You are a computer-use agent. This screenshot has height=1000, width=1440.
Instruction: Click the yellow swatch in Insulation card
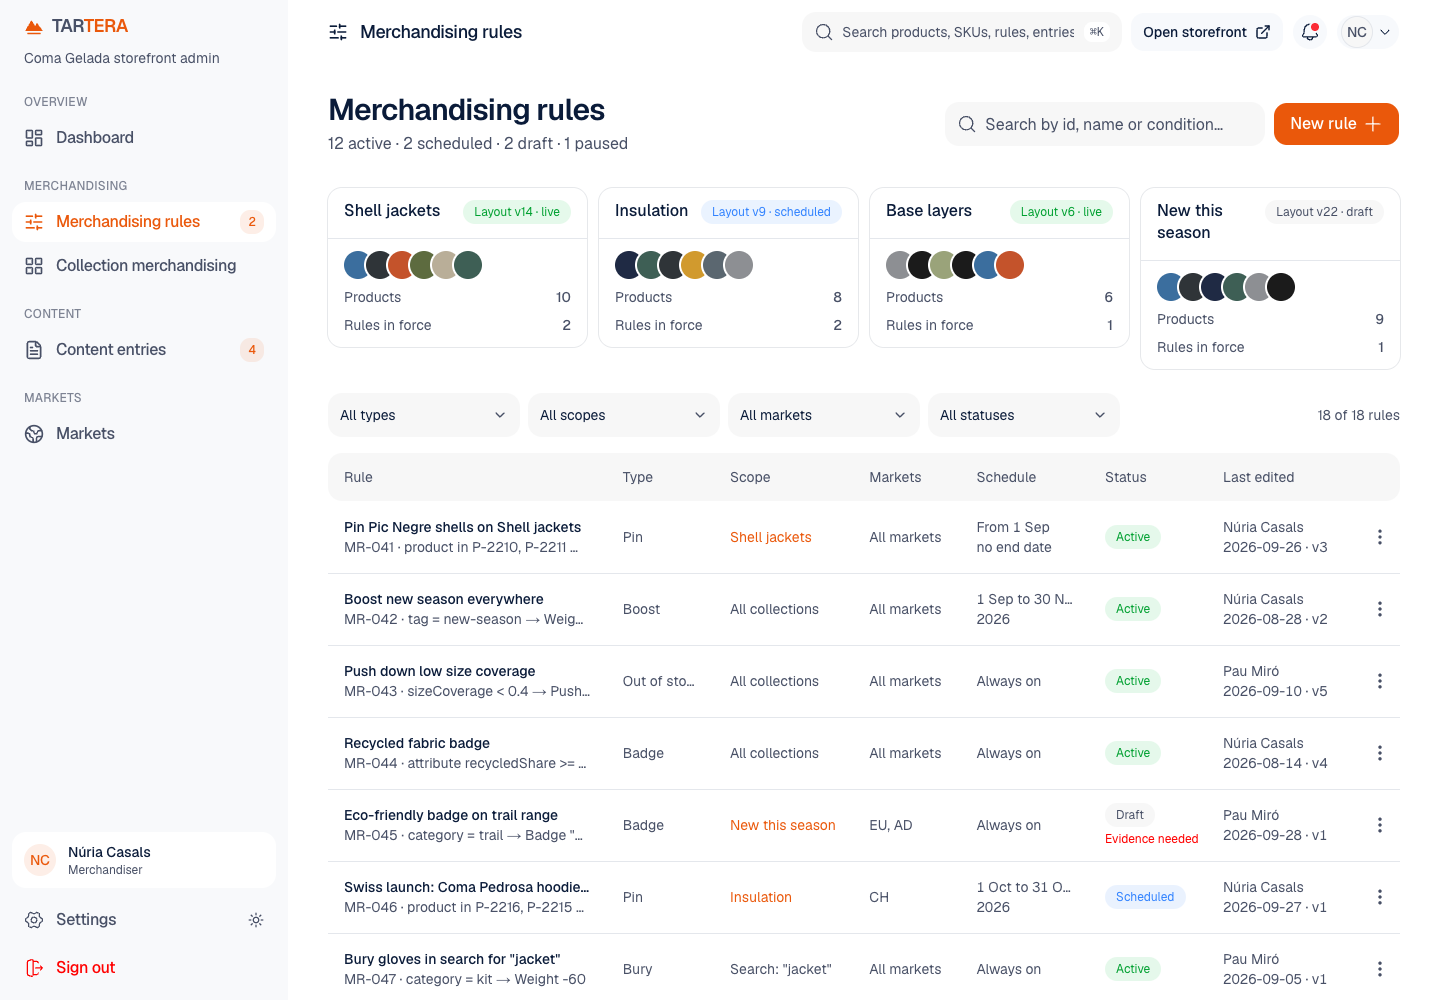tap(695, 265)
